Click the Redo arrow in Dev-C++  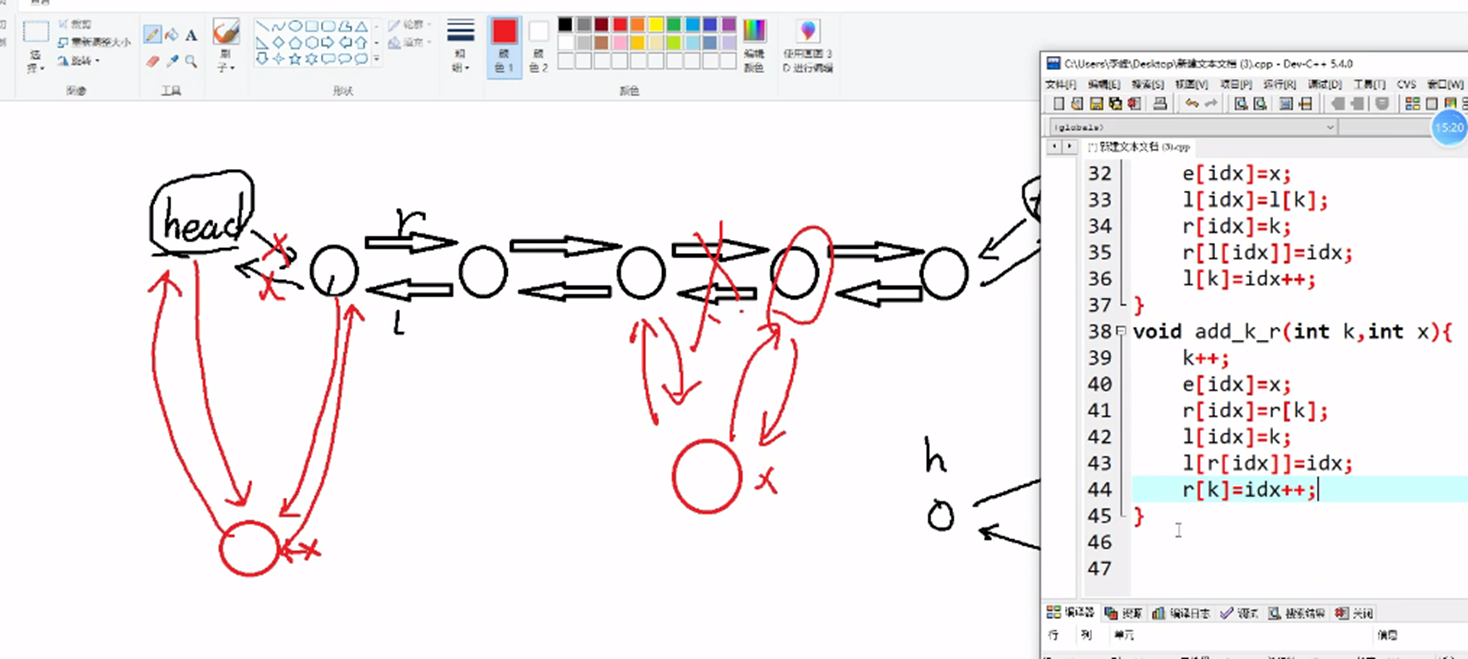tap(1211, 104)
